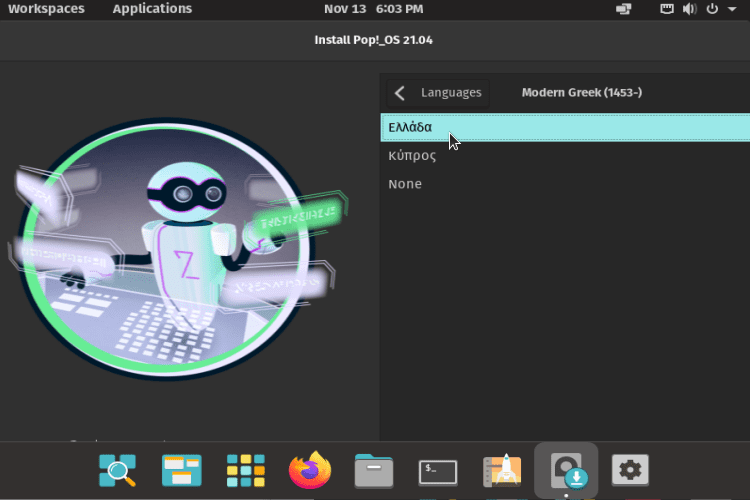
Task: Open the Applications menu in top bar
Action: click(152, 9)
